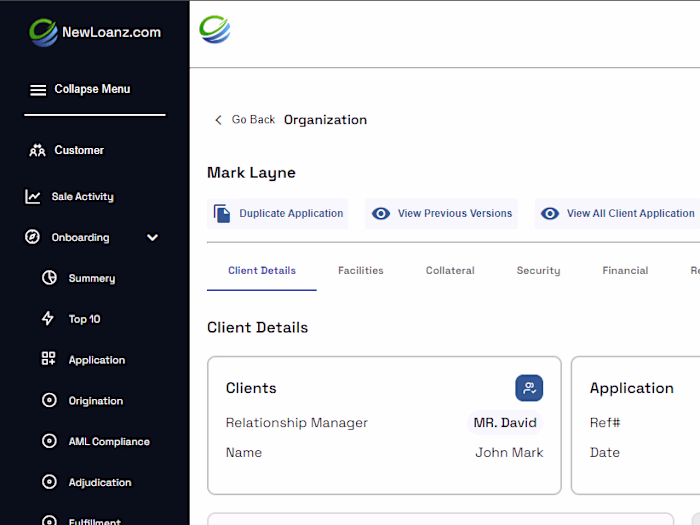The height and width of the screenshot is (525, 700).
Task: Open AML Compliance menu item
Action: (108, 442)
